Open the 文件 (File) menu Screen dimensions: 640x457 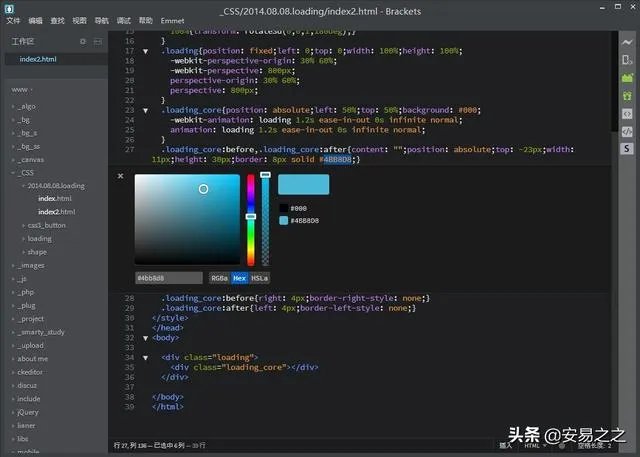click(x=13, y=20)
